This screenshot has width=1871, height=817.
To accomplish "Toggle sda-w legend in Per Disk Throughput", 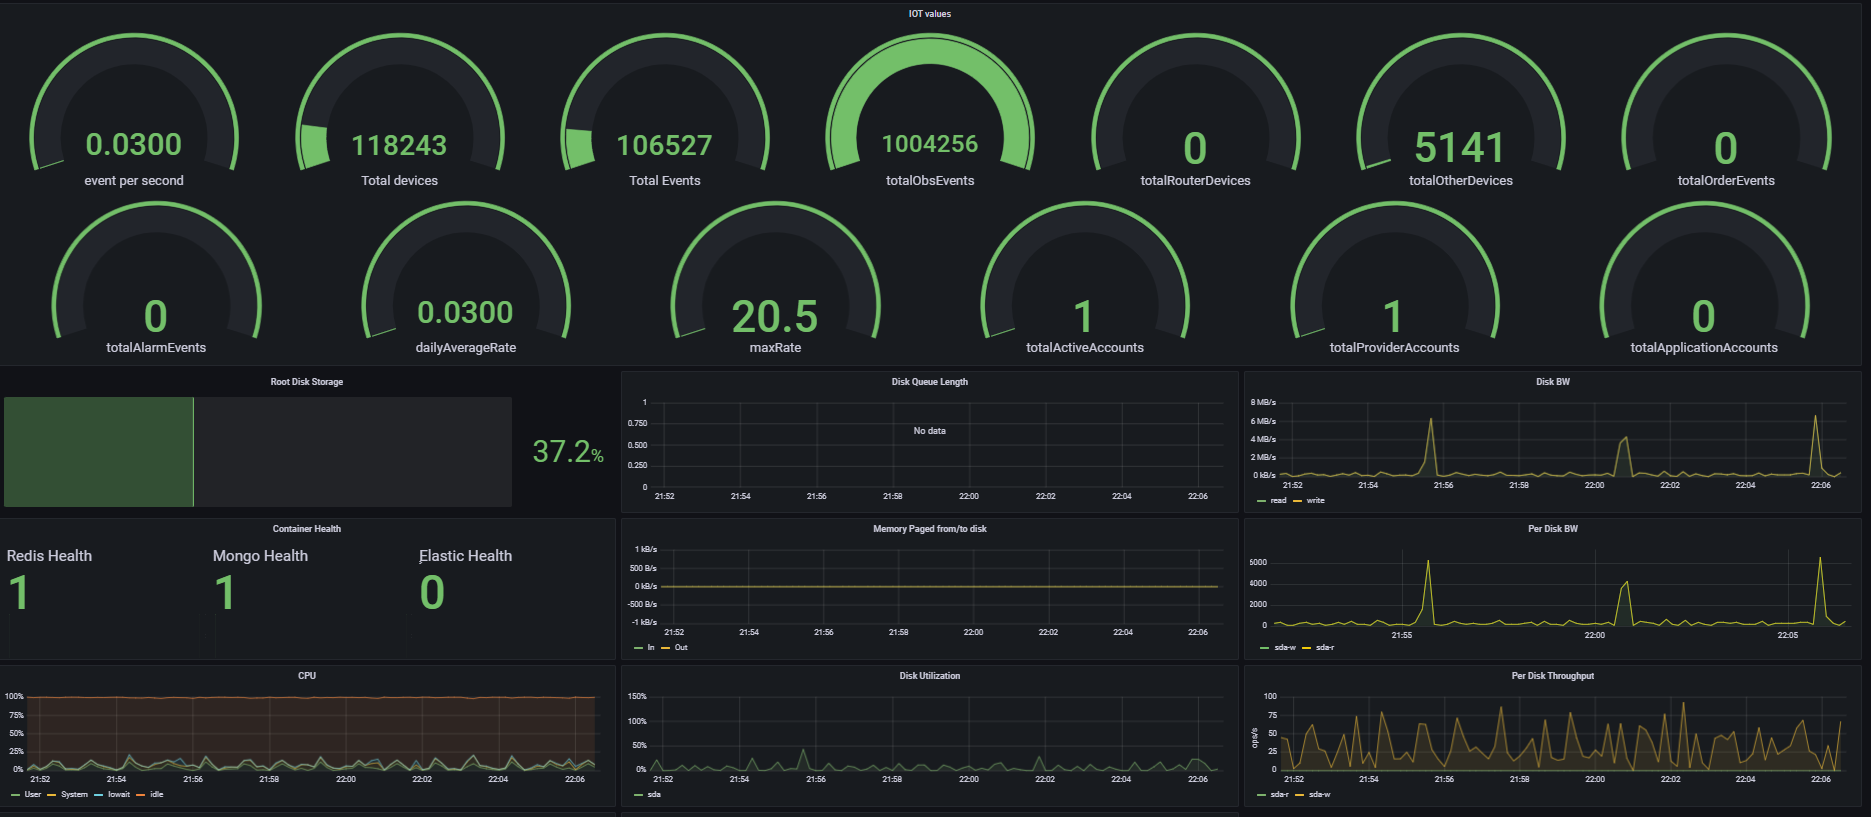I will pos(1319,795).
